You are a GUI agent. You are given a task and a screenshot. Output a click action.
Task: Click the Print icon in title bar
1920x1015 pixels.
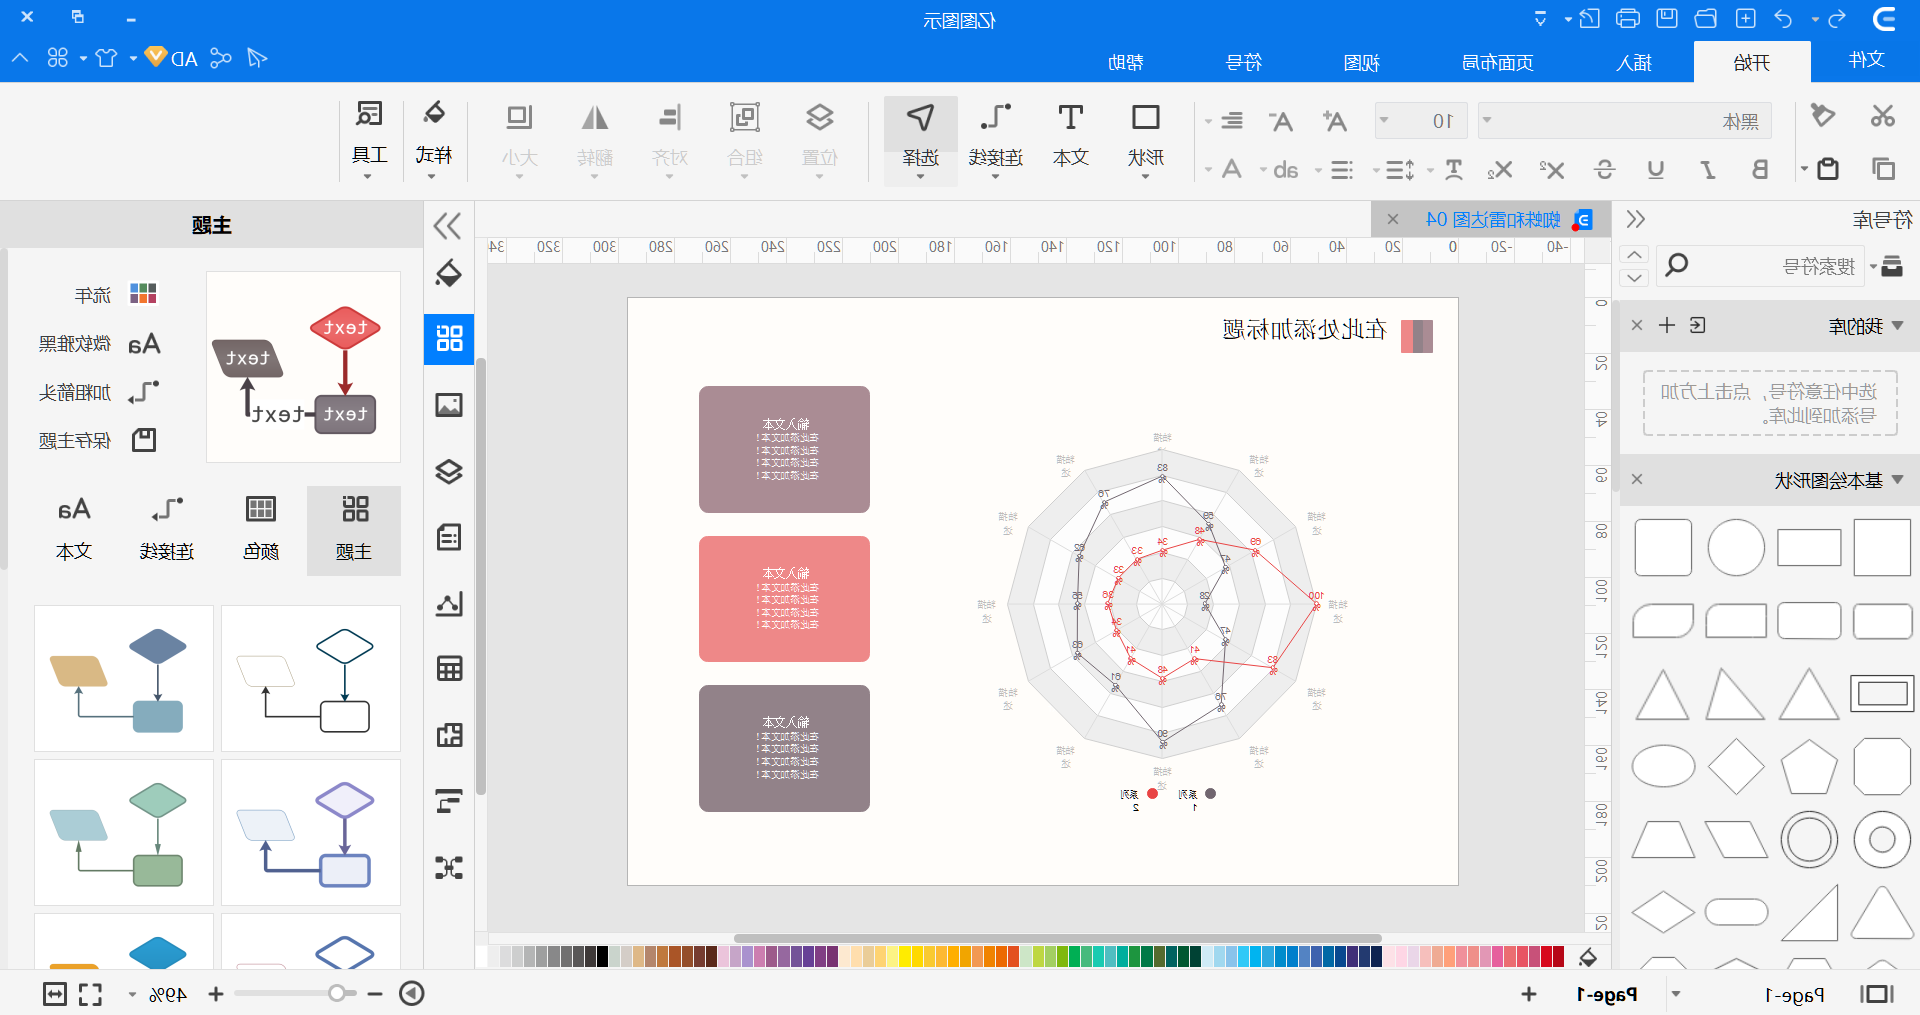[x=1628, y=19]
